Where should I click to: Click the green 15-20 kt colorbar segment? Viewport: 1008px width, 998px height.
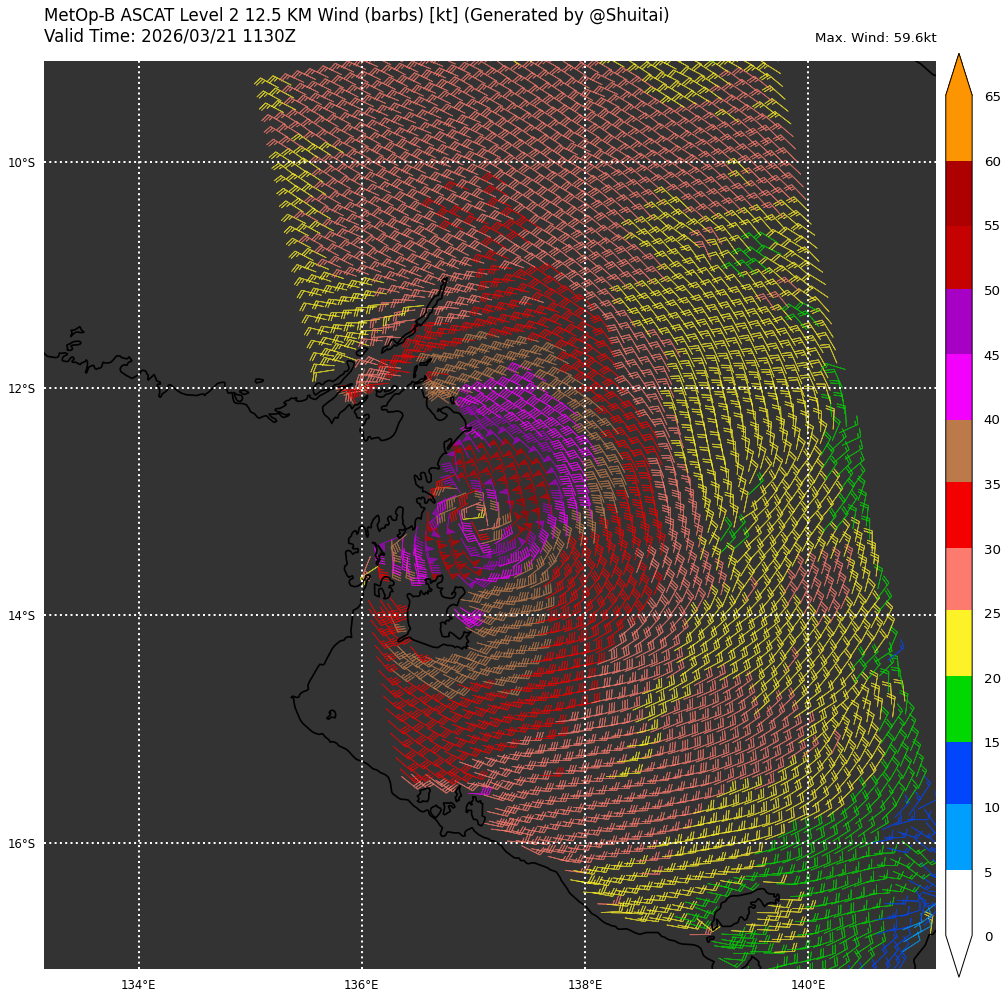(x=958, y=708)
